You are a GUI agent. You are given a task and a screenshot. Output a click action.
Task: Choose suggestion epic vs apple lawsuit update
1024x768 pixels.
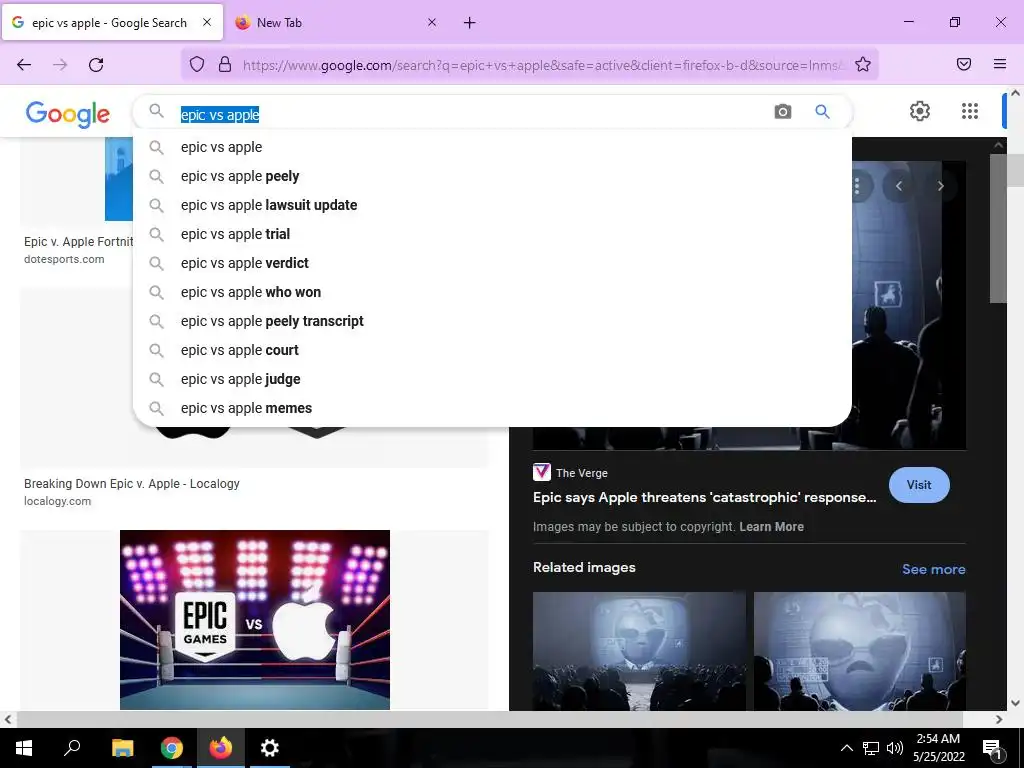[x=492, y=205]
